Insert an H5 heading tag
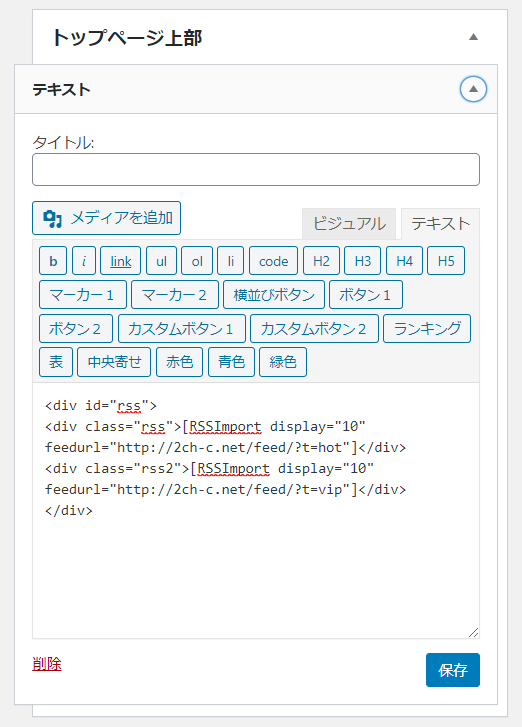522x727 pixels. coord(446,261)
